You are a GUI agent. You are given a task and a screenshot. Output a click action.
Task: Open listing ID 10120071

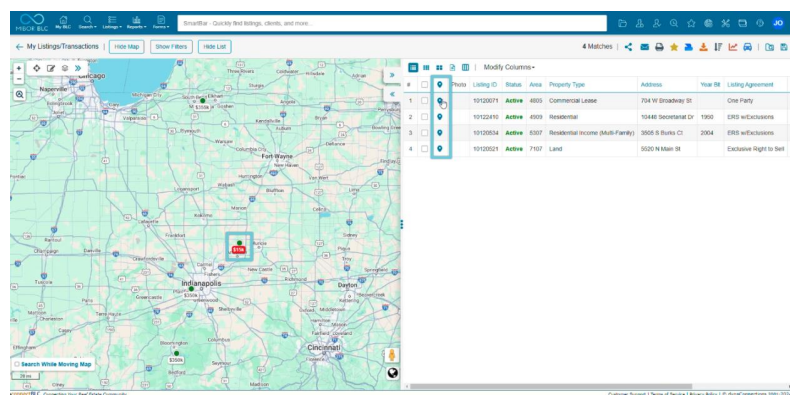485,101
